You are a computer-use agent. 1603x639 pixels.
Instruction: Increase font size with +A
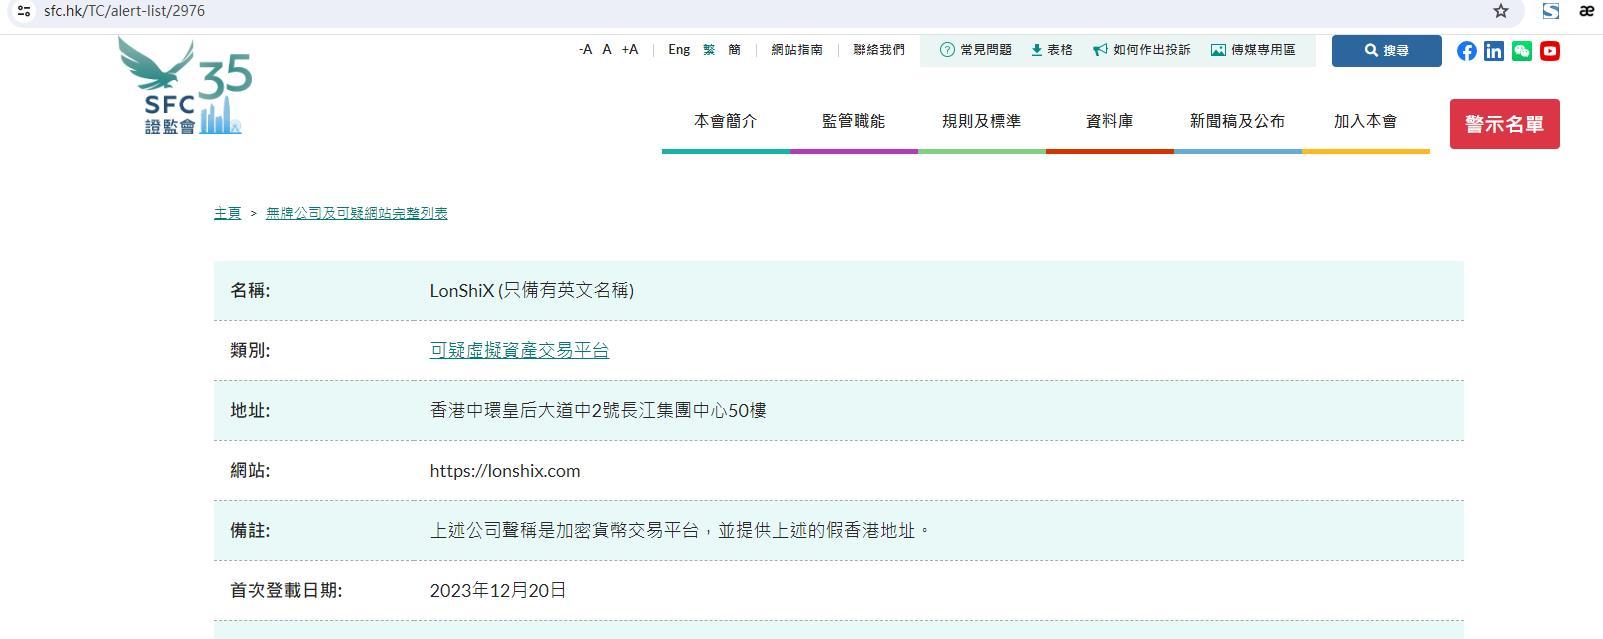click(629, 50)
